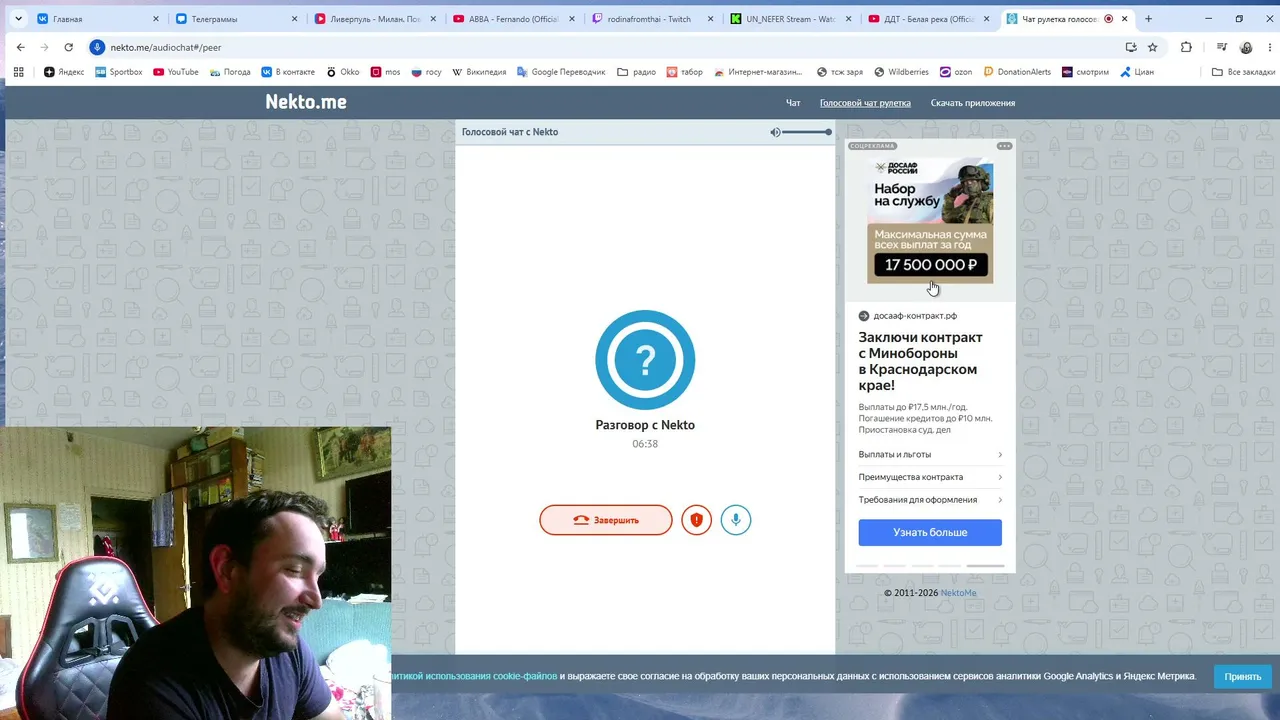
Task: Open the ad options three-dot menu
Action: (1004, 146)
